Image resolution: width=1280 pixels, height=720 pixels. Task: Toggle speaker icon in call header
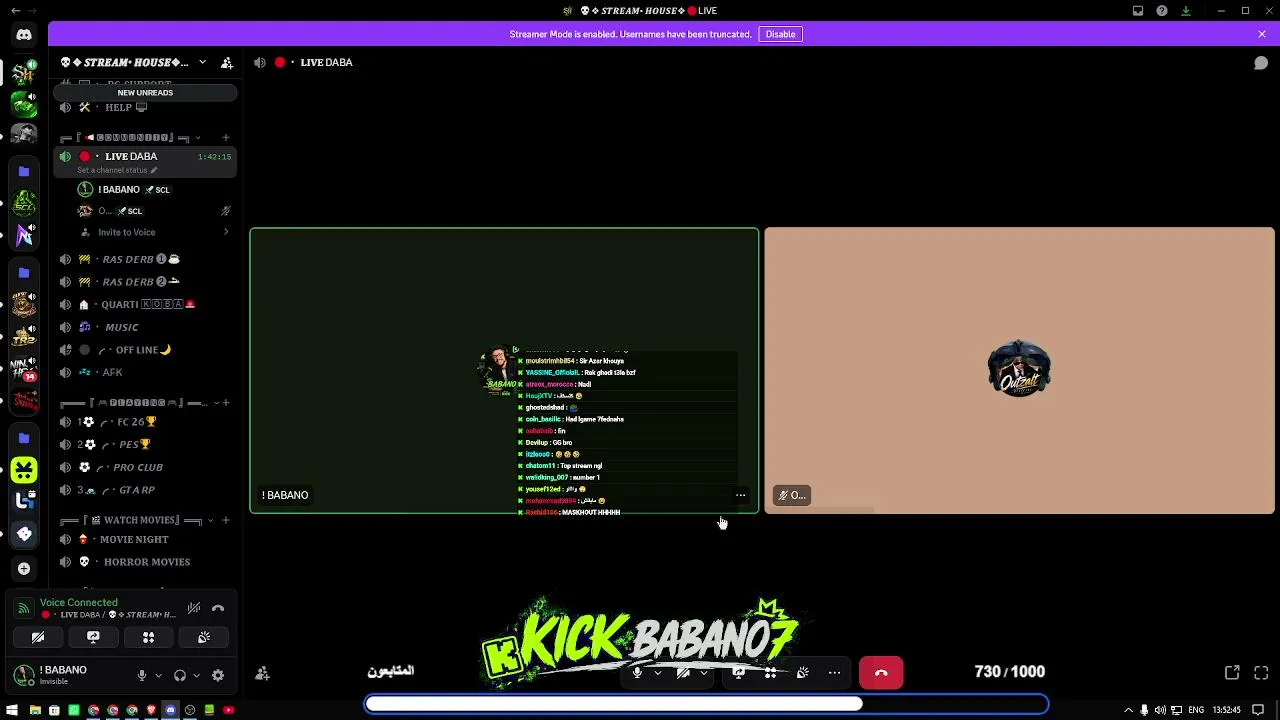pos(260,62)
